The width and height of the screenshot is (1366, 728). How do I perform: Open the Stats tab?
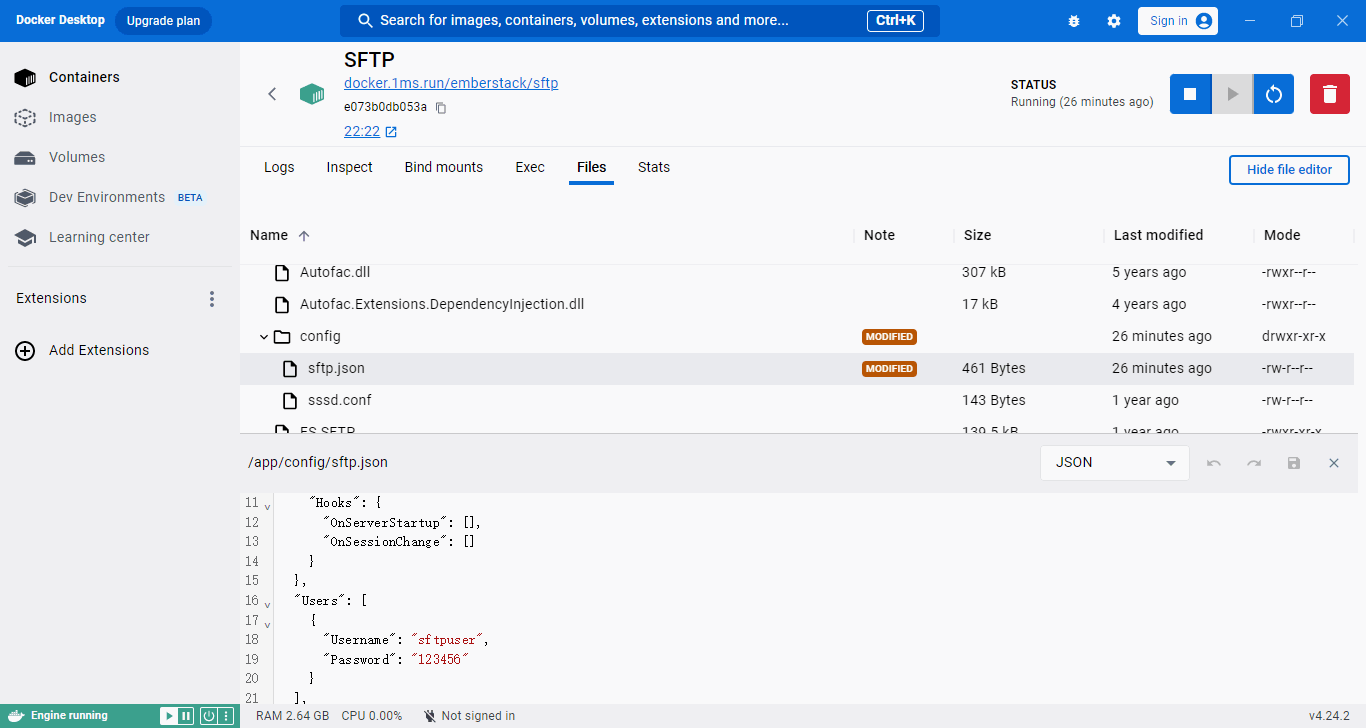click(654, 167)
